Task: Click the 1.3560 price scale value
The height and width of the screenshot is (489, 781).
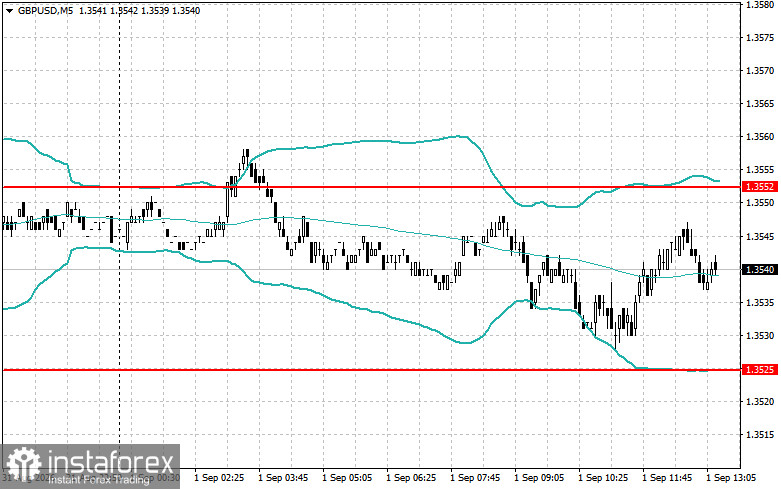Action: (x=760, y=136)
